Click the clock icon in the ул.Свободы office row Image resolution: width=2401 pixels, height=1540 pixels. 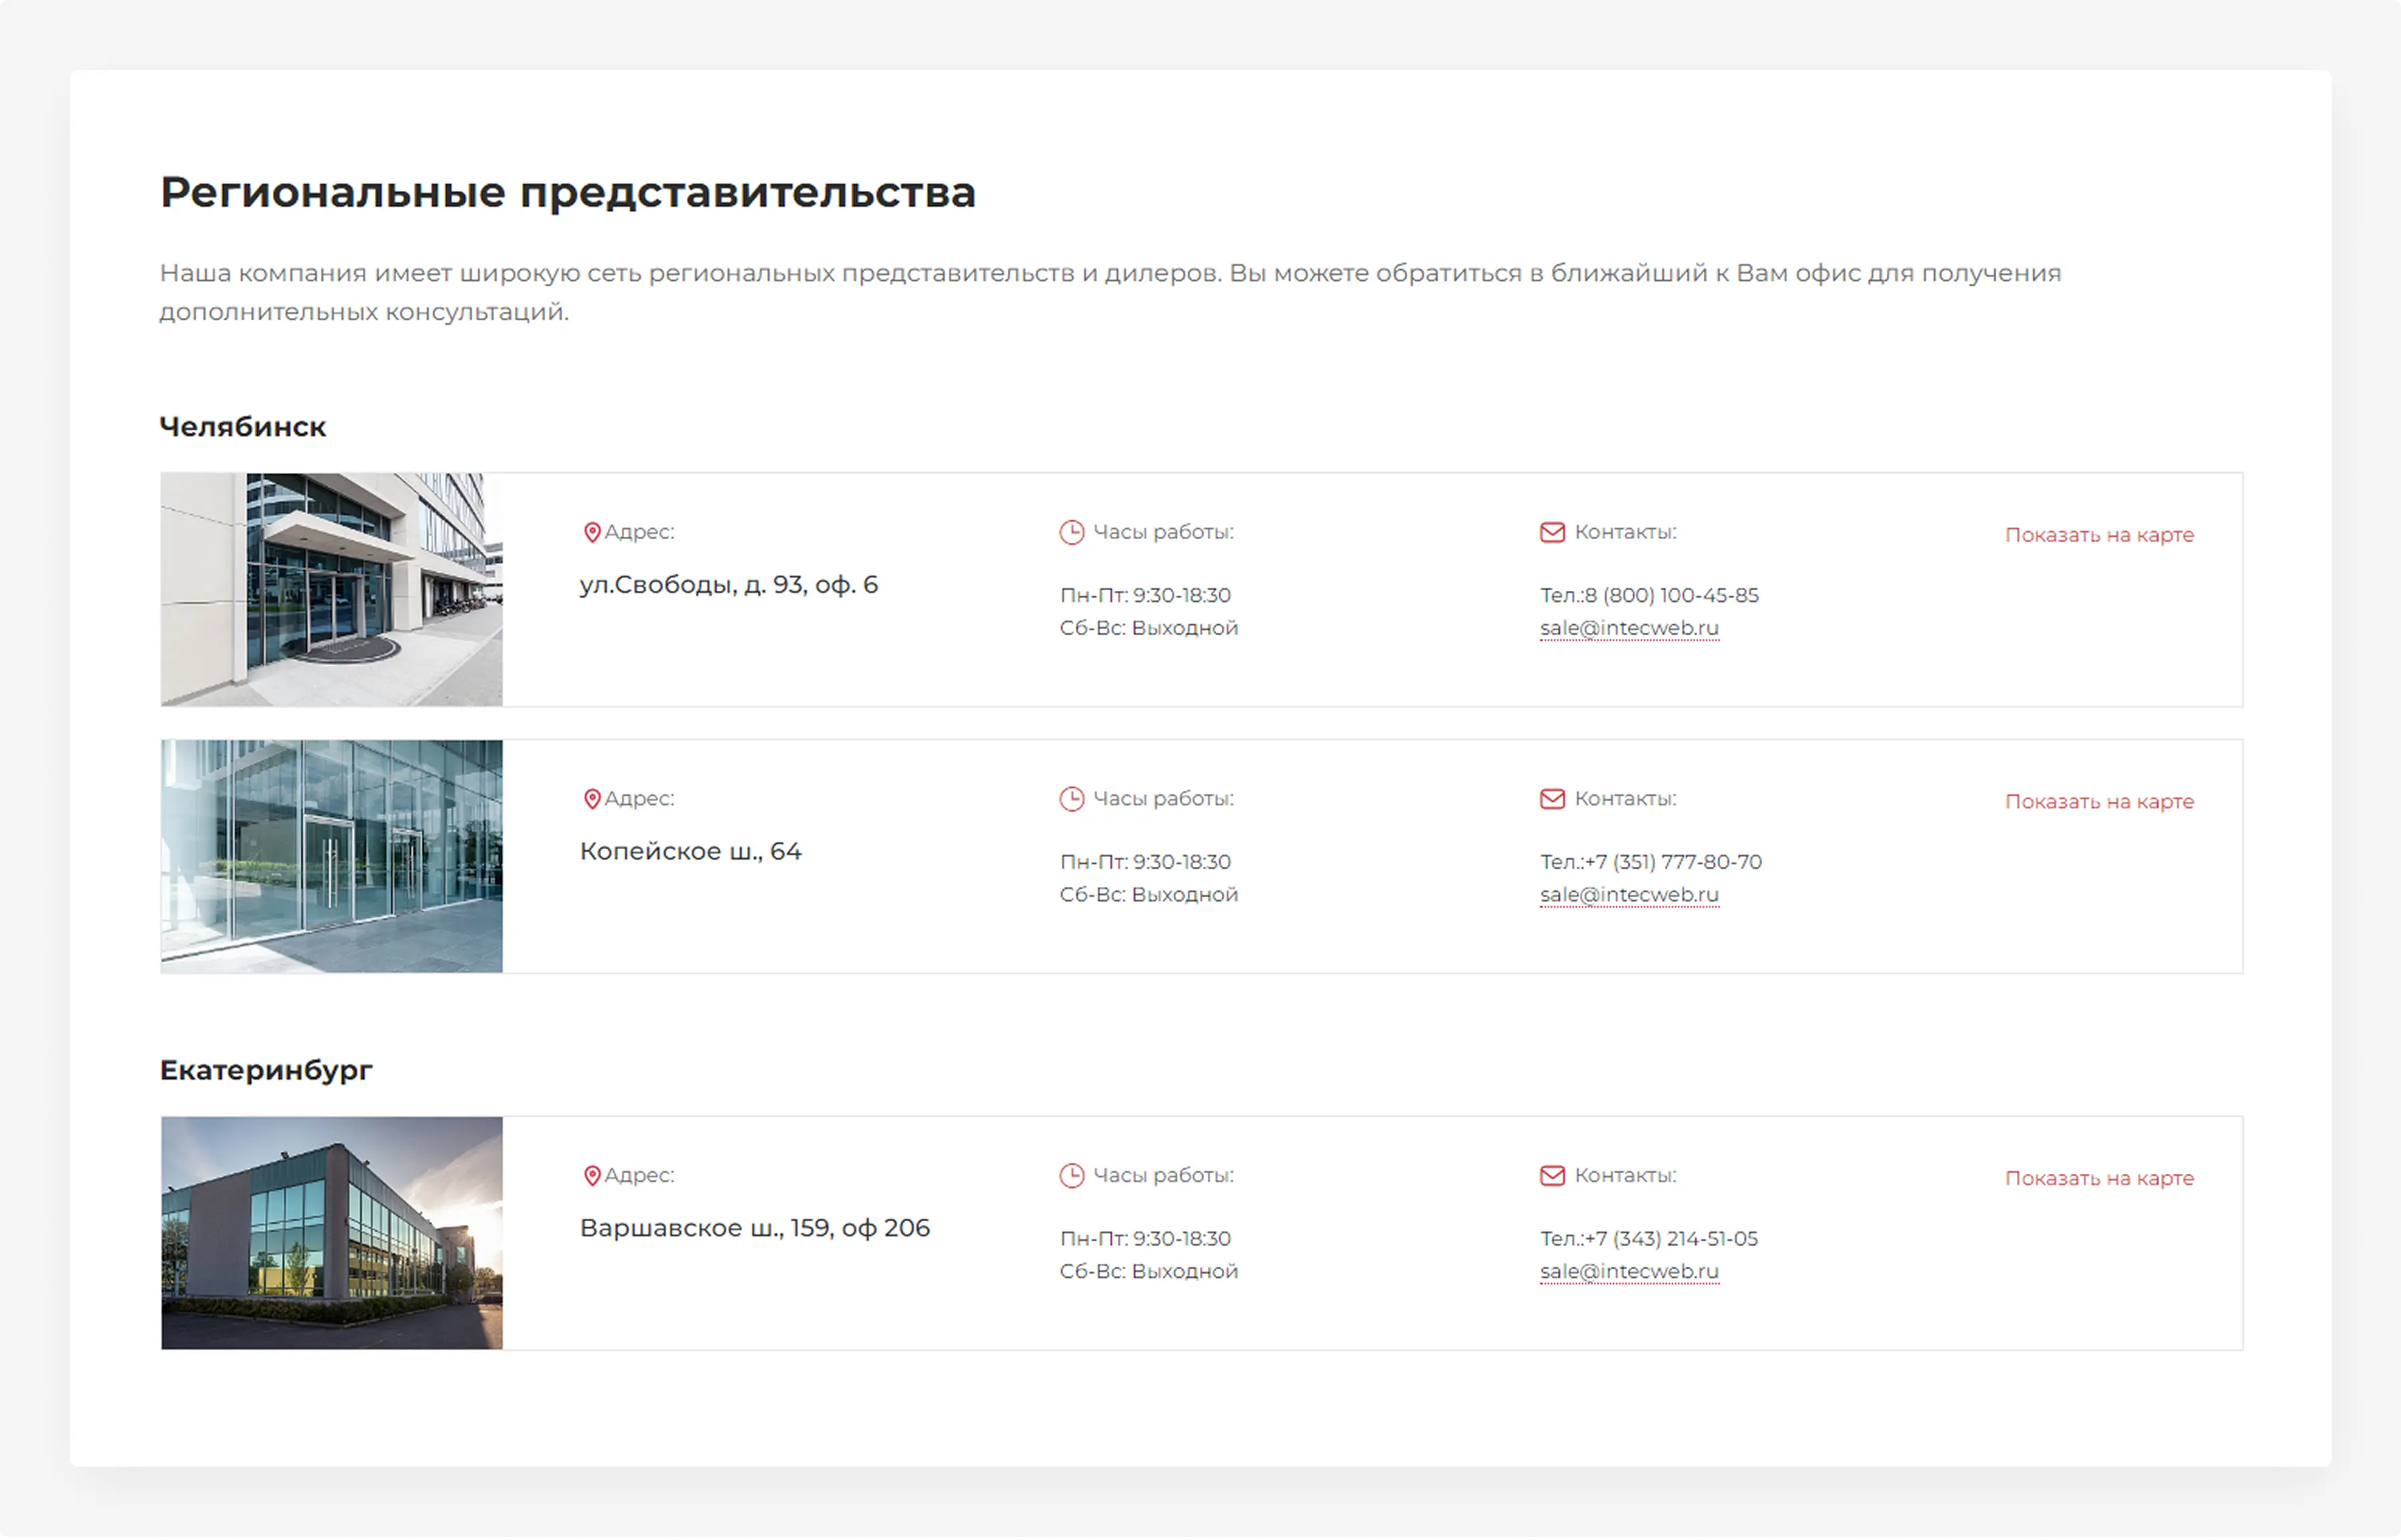click(x=1071, y=532)
